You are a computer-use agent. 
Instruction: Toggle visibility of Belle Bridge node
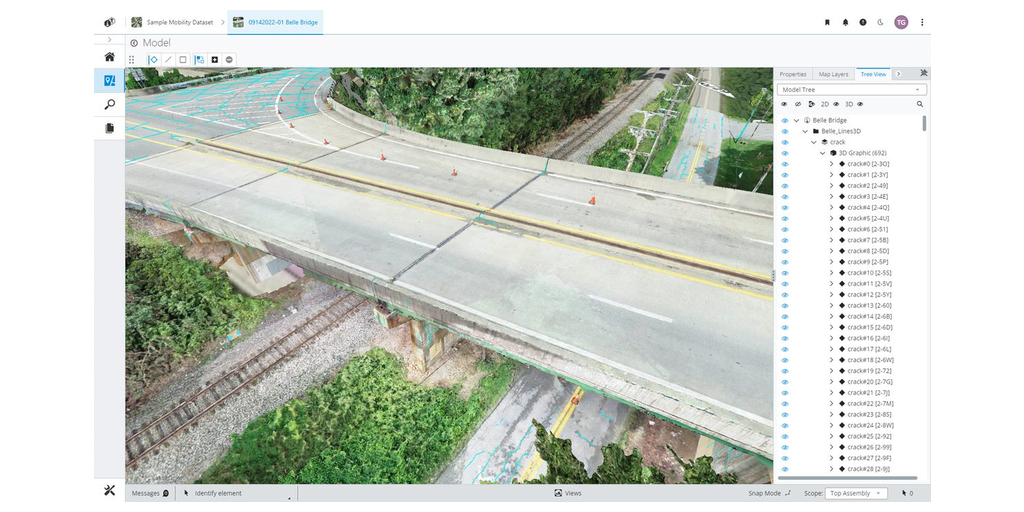(x=785, y=120)
